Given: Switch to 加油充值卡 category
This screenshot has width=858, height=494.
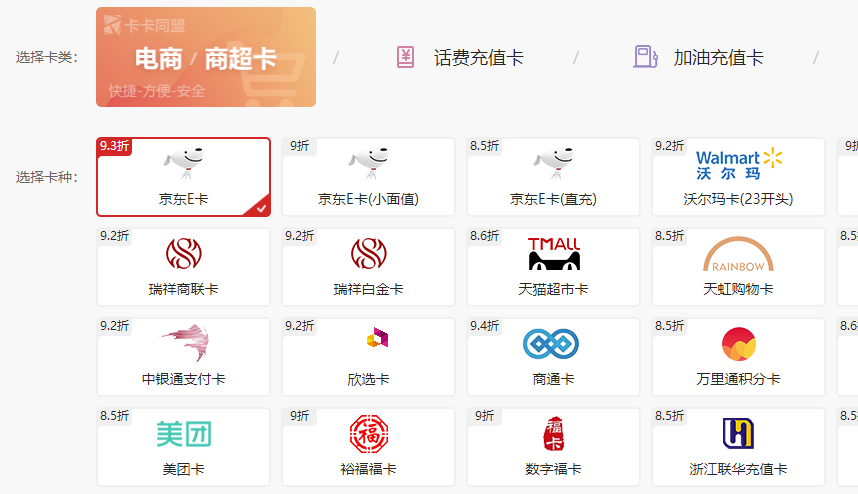Looking at the screenshot, I should [x=718, y=57].
